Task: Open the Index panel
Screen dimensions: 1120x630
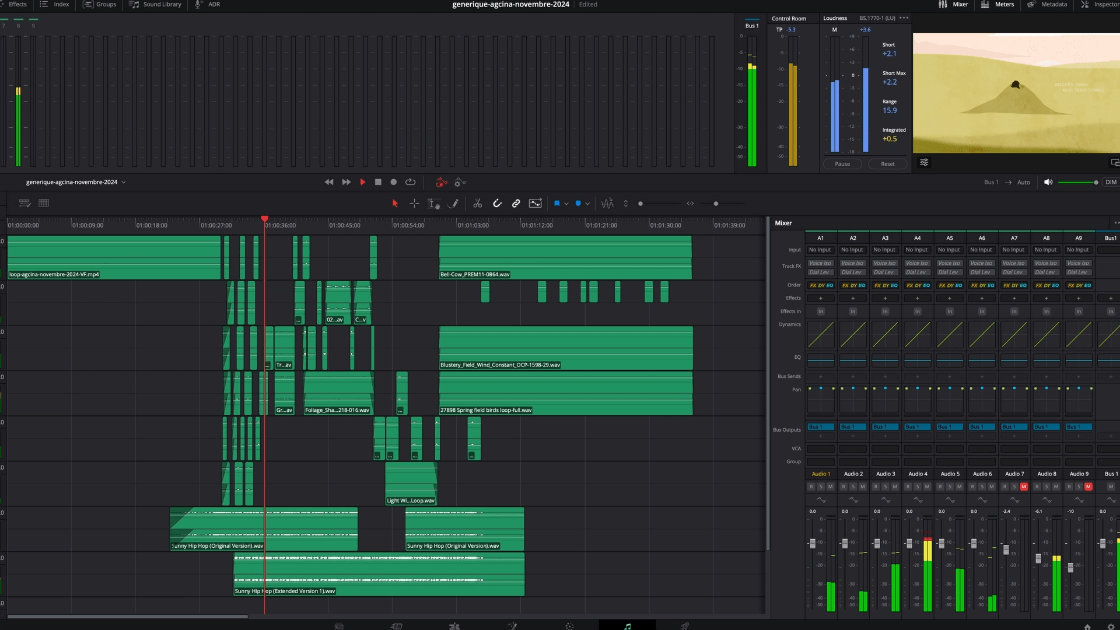Action: tap(56, 4)
